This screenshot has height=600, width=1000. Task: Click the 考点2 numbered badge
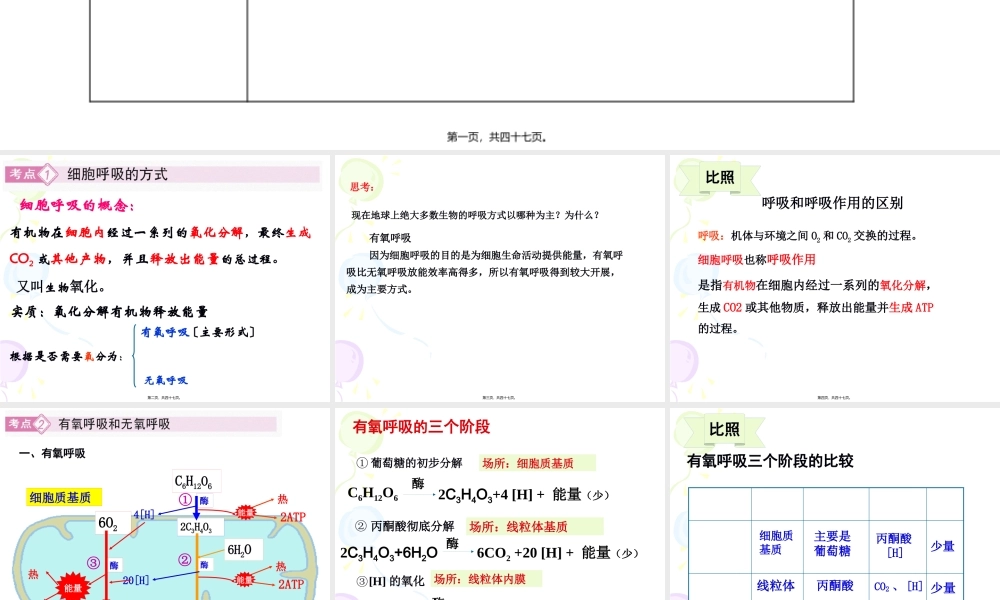[x=41, y=424]
